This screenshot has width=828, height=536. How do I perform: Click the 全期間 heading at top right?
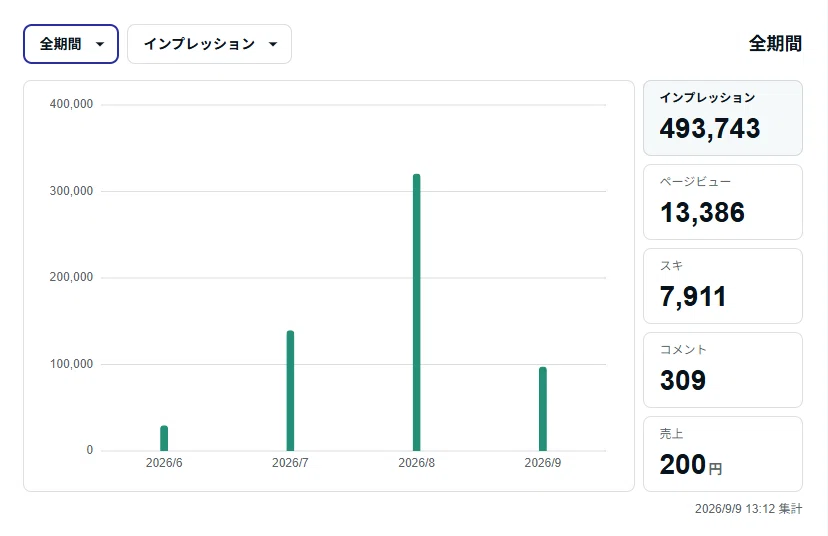[x=775, y=43]
